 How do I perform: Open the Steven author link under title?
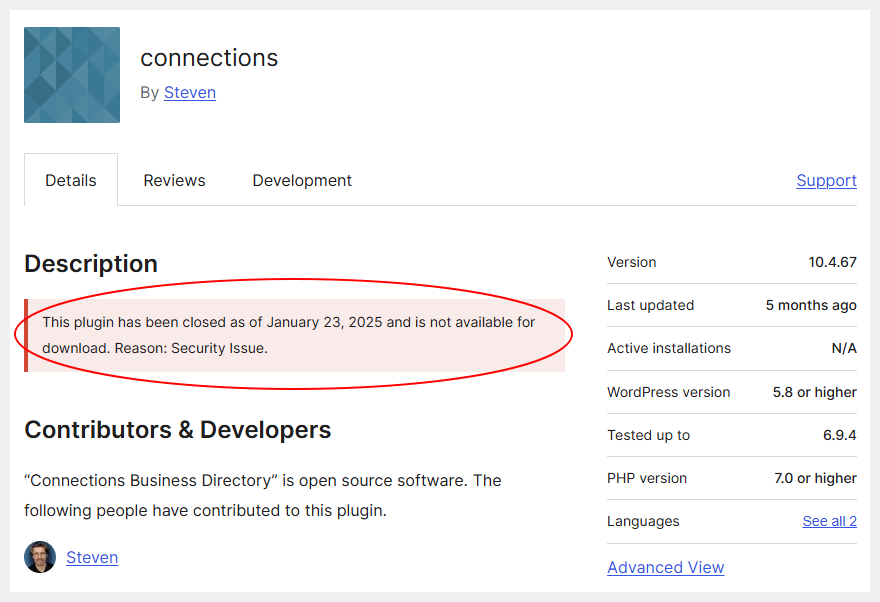(190, 93)
